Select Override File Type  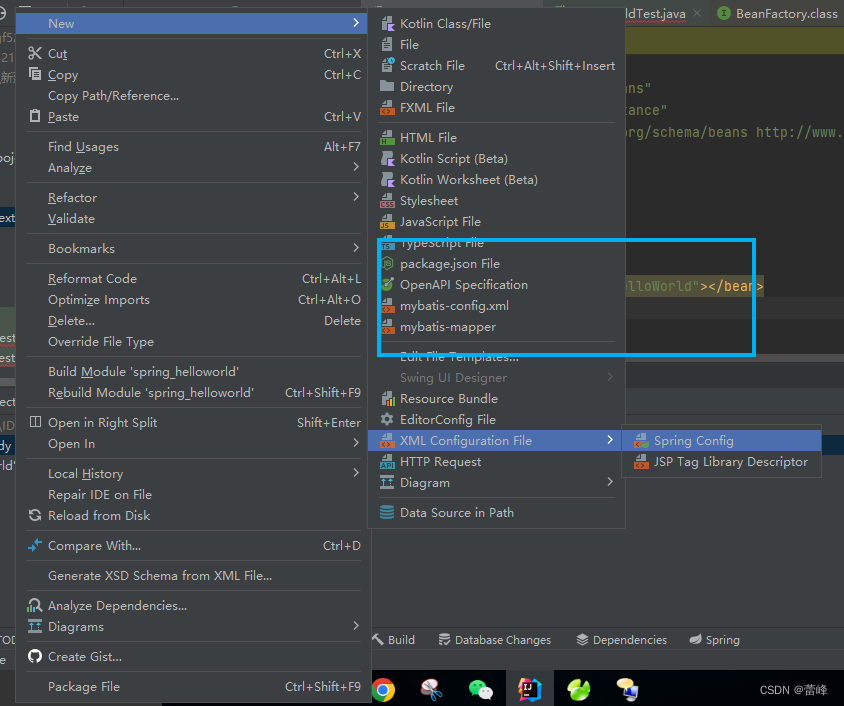[x=193, y=342]
